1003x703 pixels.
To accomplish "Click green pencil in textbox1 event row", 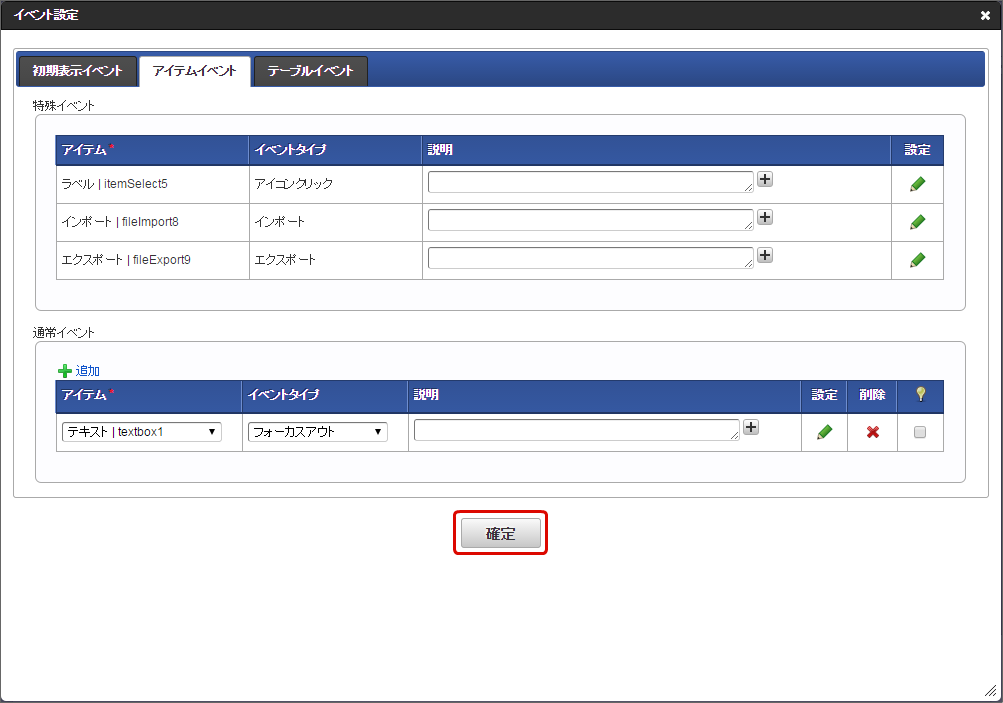I will coord(824,432).
